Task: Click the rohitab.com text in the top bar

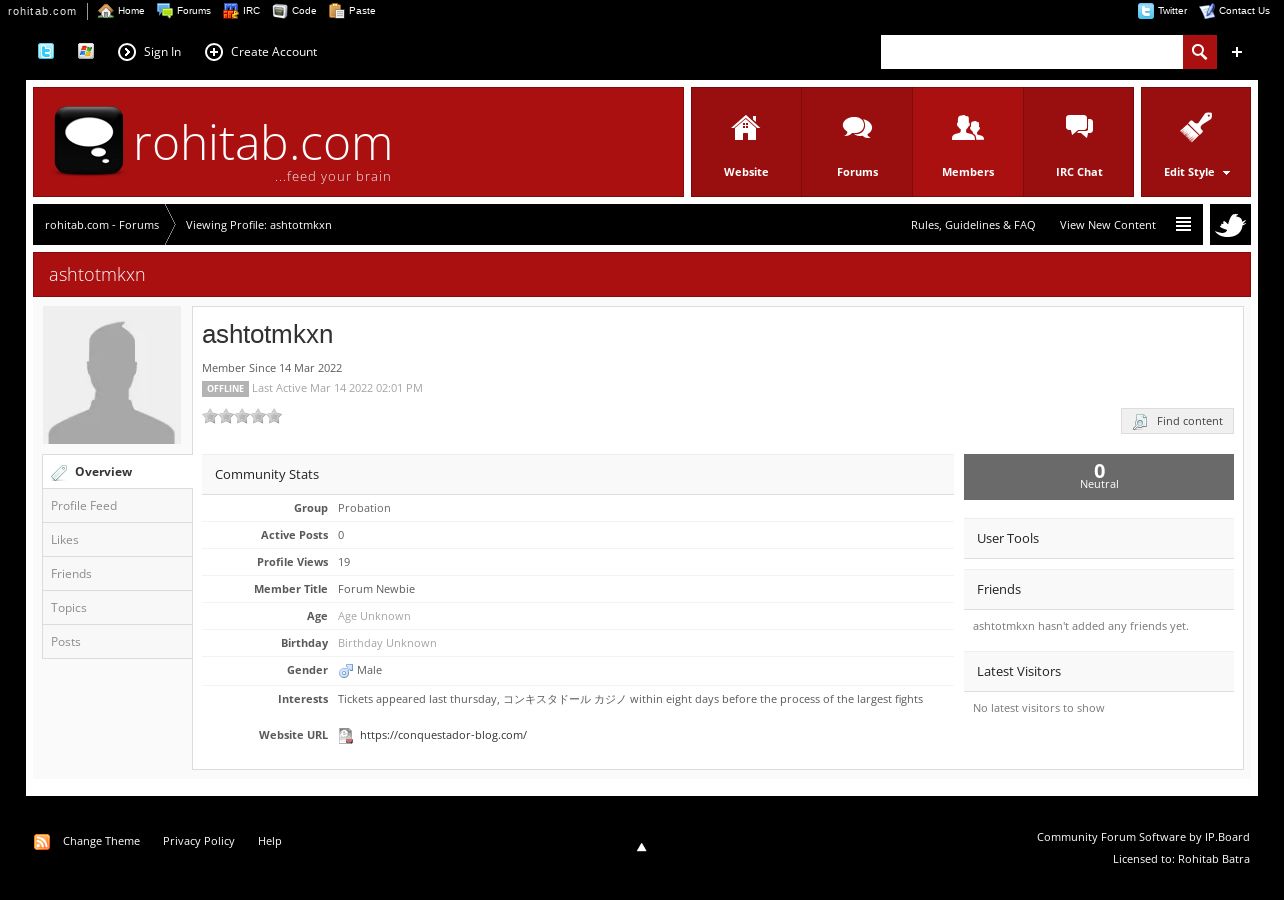Action: [42, 11]
